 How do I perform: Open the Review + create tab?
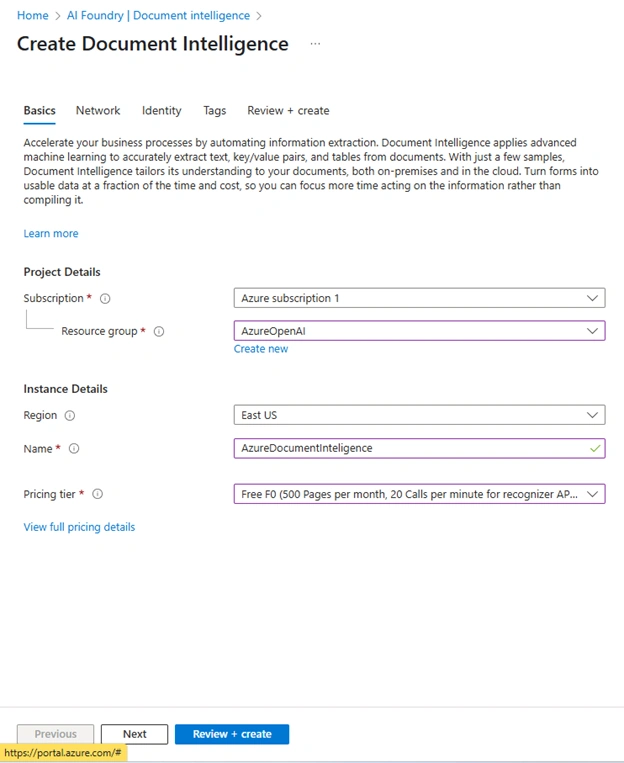288,110
